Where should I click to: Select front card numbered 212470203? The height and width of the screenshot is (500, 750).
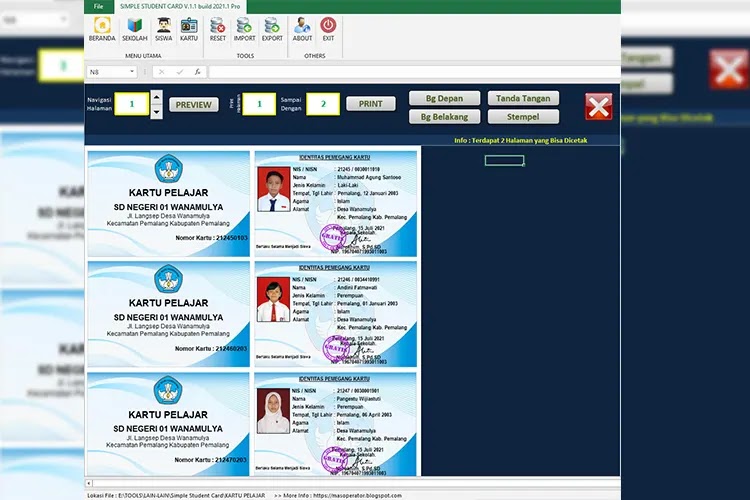(x=168, y=424)
